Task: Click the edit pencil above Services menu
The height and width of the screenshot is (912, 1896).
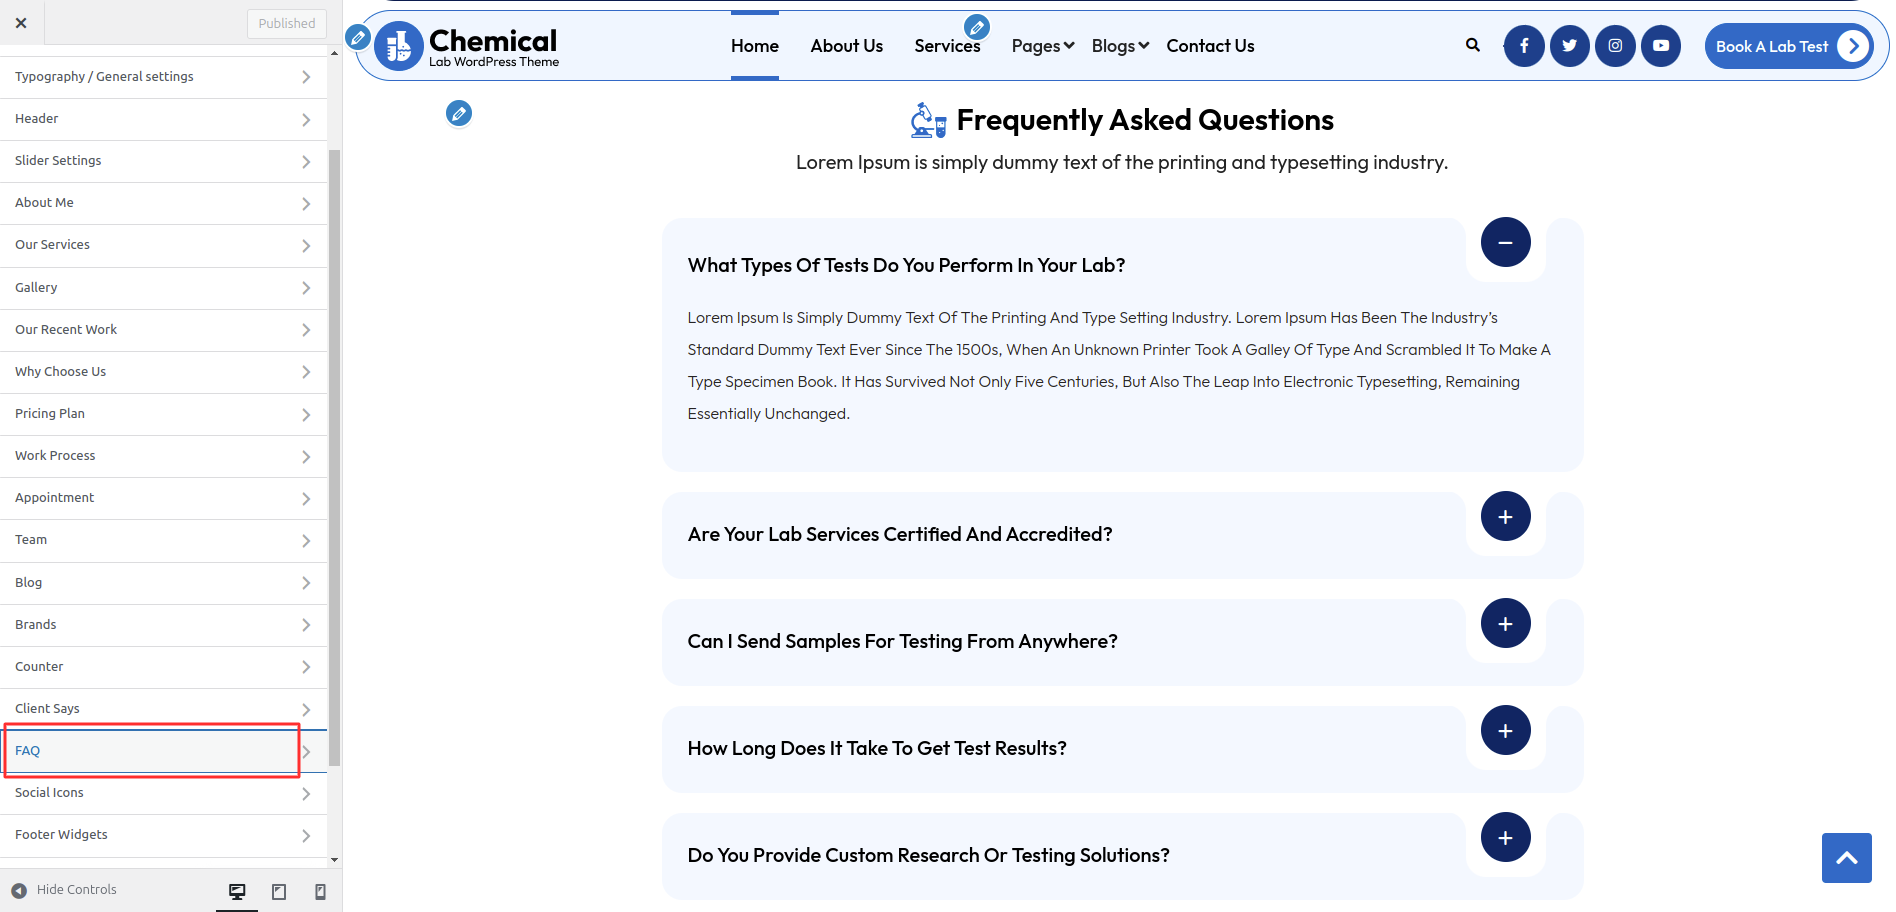Action: point(976,27)
